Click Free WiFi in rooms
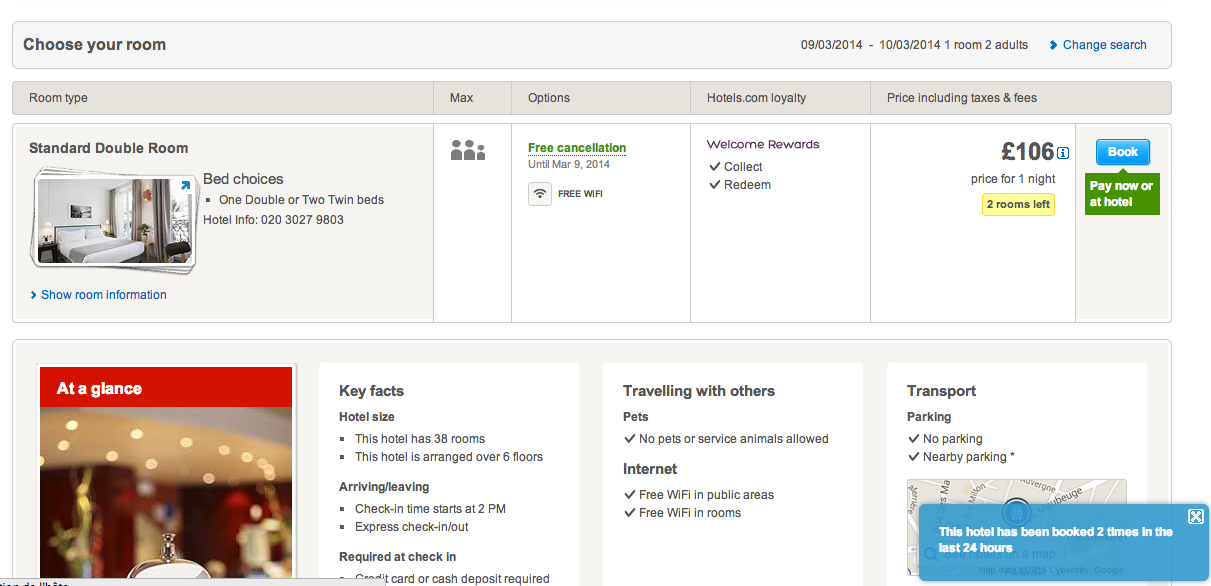Image resolution: width=1211 pixels, height=586 pixels. pyautogui.click(x=690, y=513)
